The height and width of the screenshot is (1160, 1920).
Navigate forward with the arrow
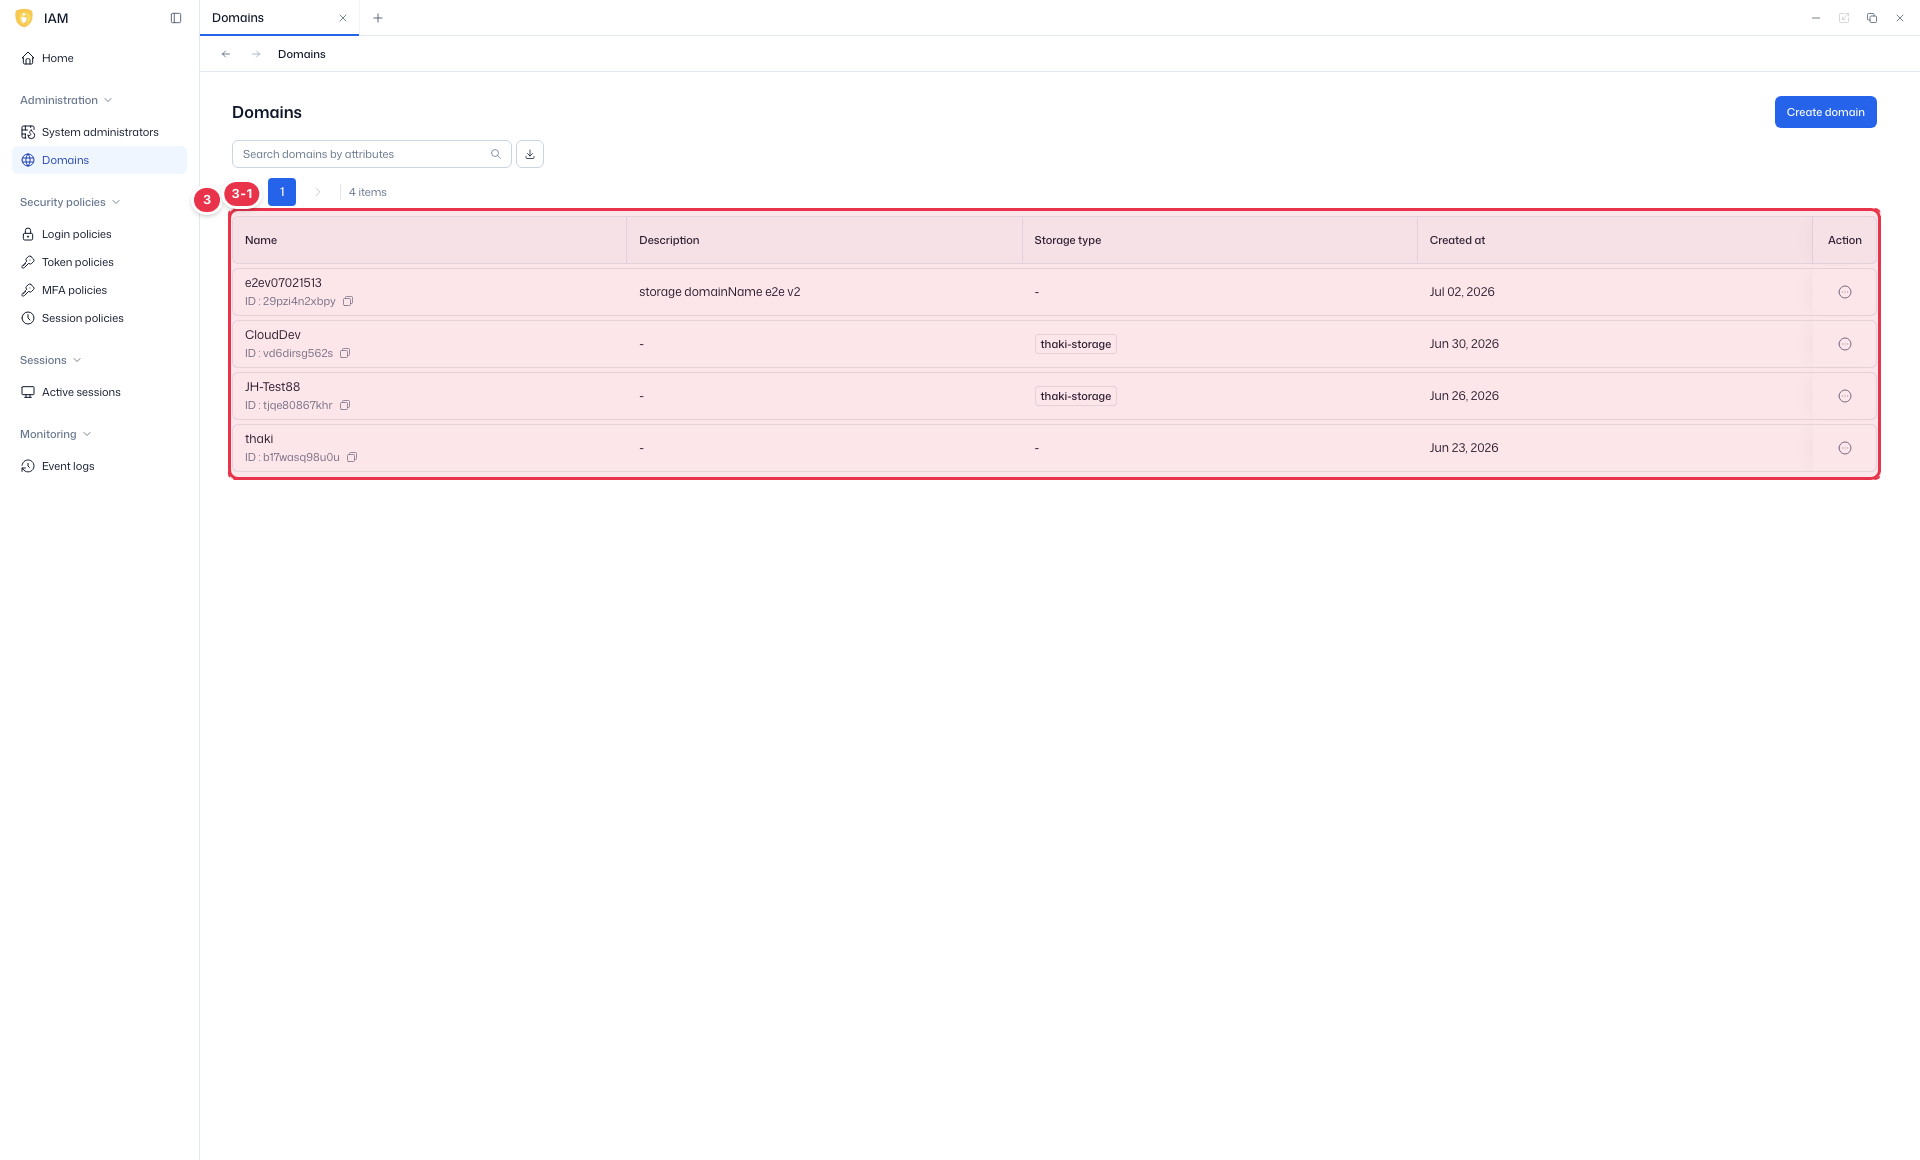256,54
